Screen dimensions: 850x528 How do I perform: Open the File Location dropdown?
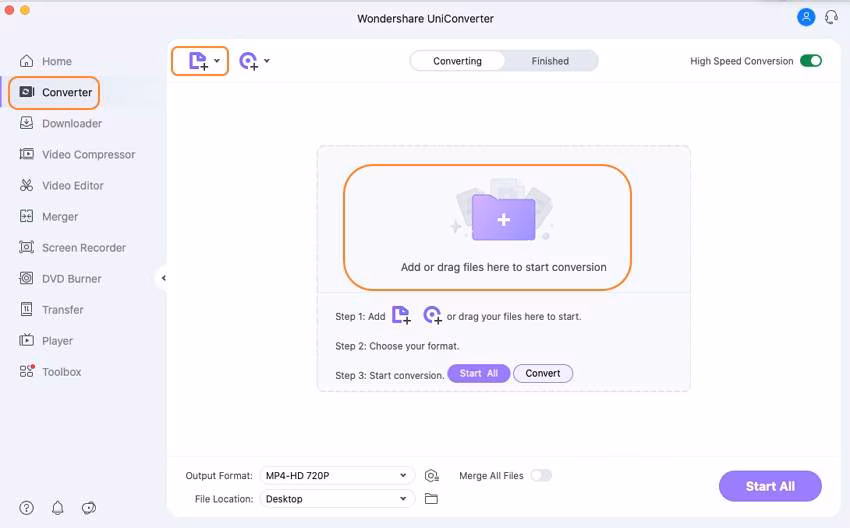coord(337,499)
